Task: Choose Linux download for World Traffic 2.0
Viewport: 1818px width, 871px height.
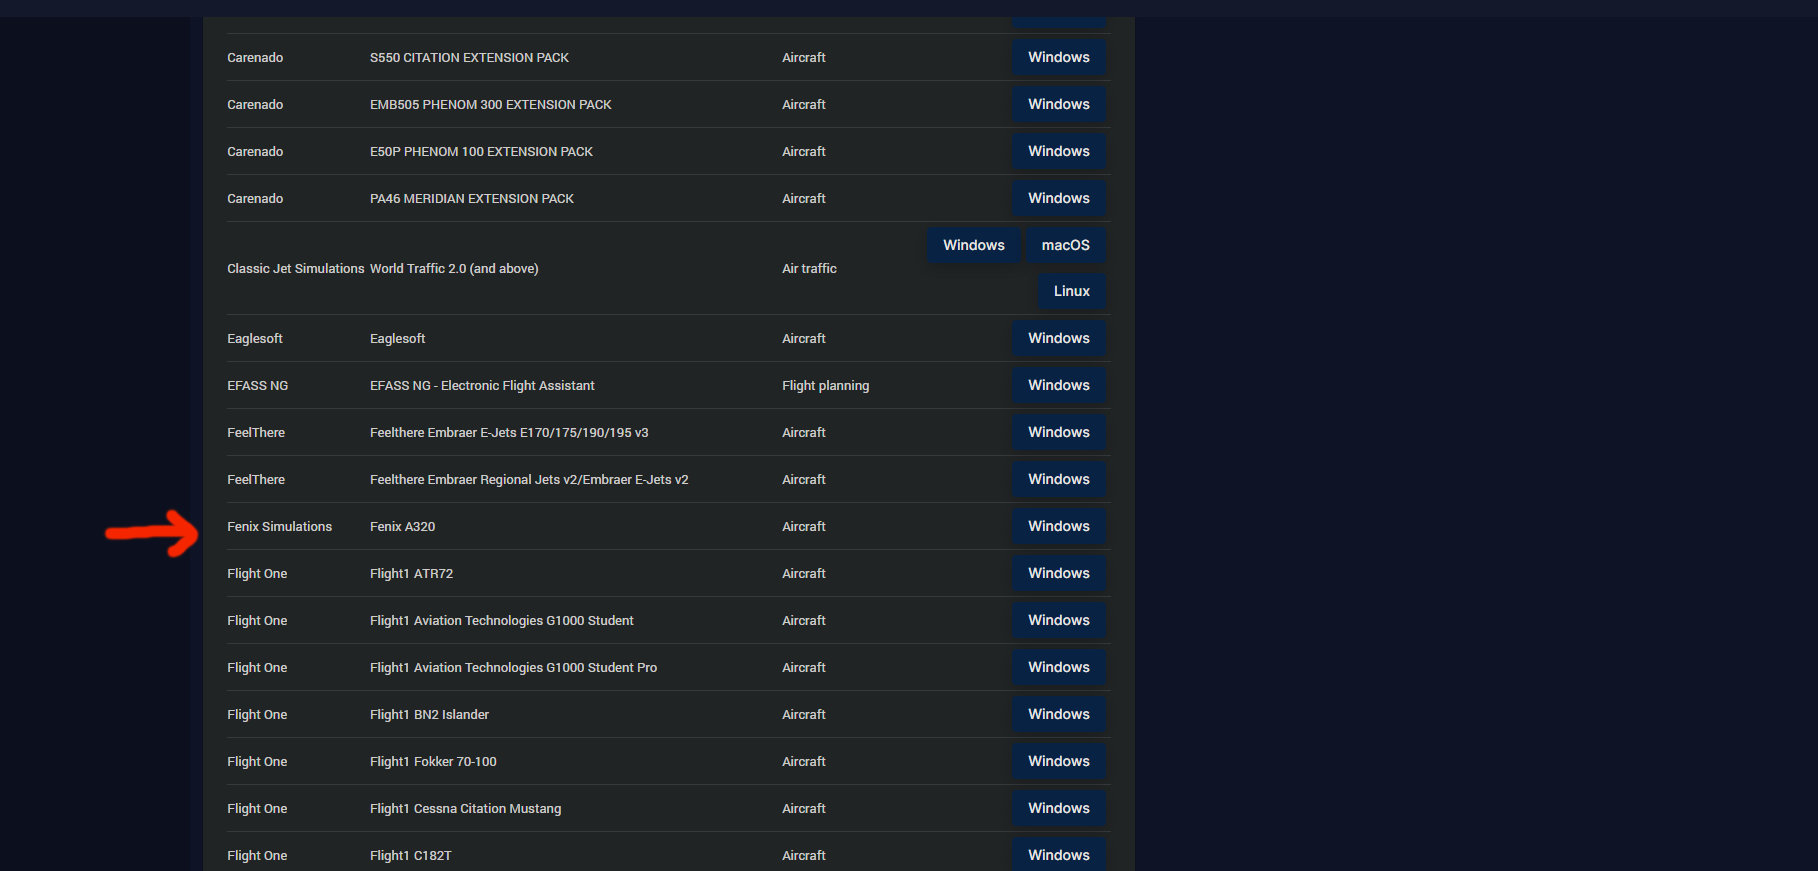Action: (1072, 291)
